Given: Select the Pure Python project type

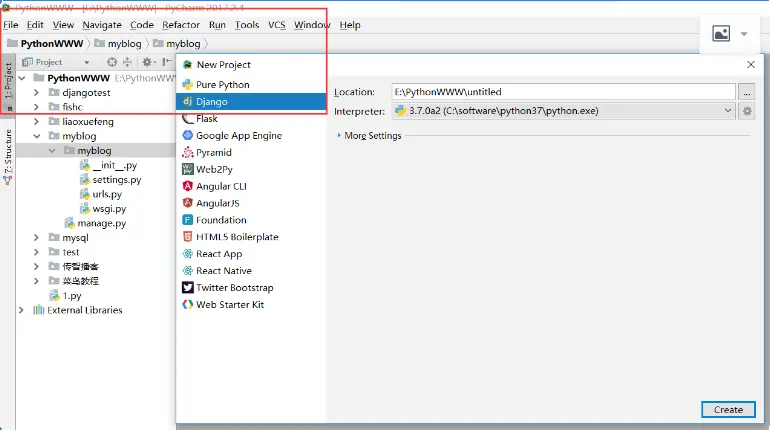Looking at the screenshot, I should [250, 84].
